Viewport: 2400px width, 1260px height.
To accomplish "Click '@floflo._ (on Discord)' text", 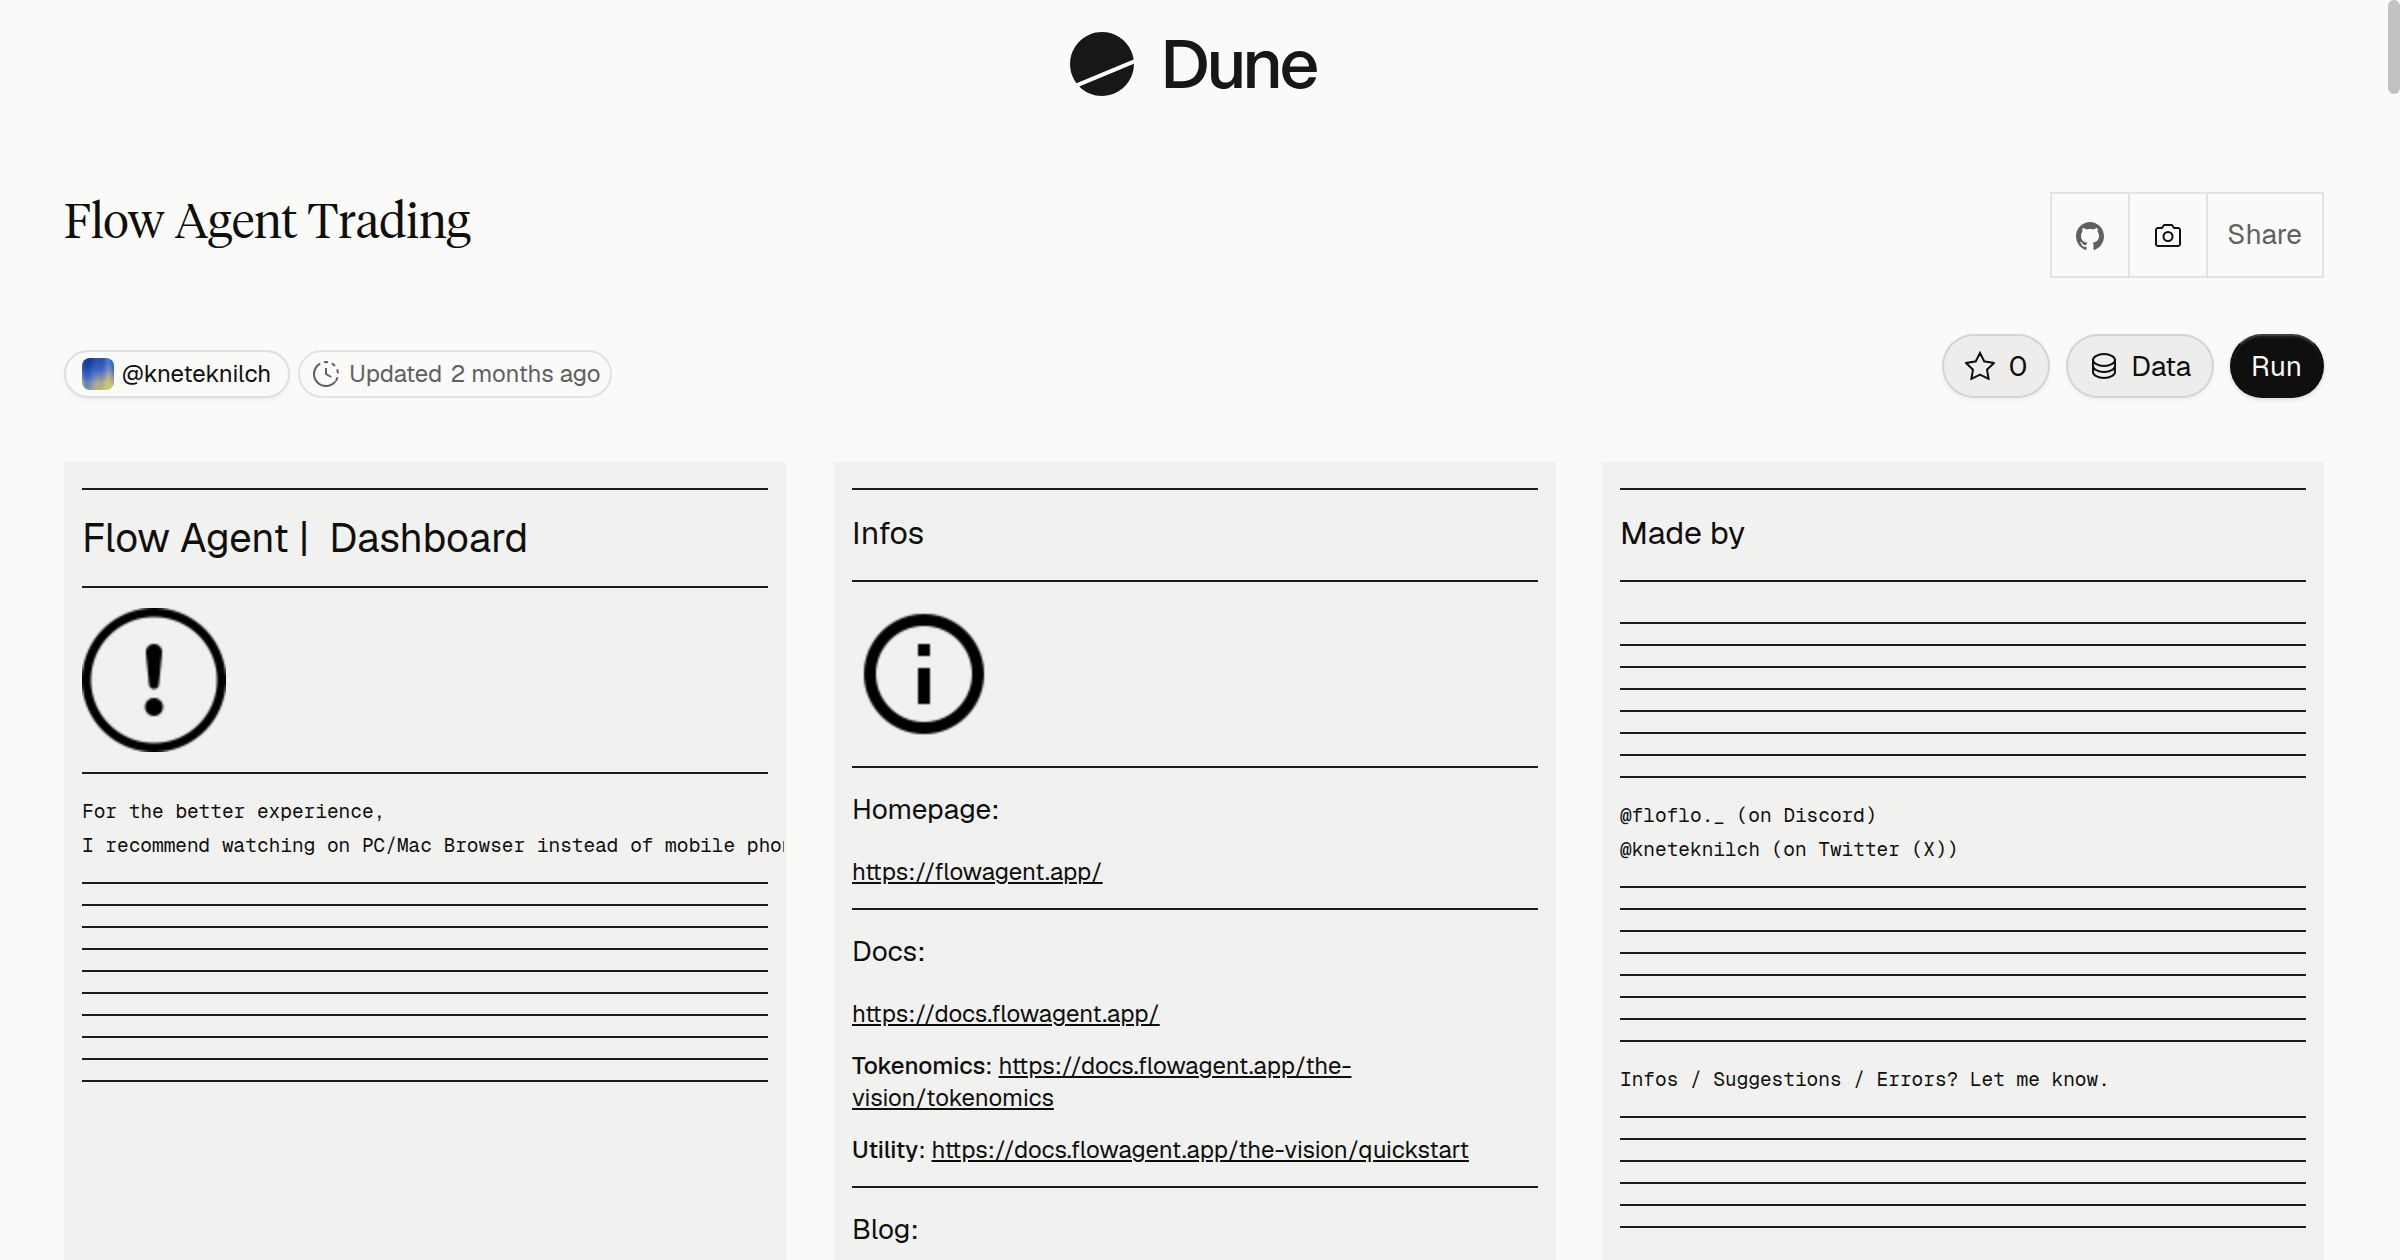I will [x=1748, y=815].
